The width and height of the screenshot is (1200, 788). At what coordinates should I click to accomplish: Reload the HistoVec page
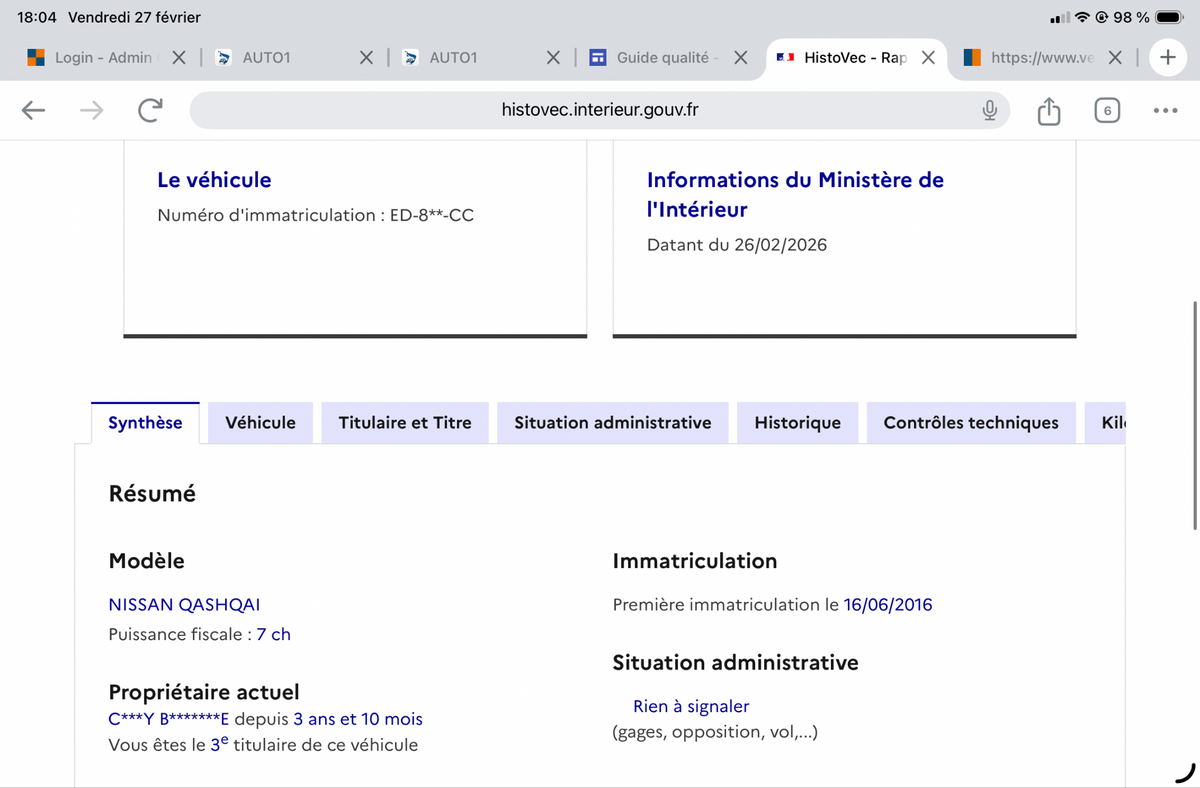150,111
